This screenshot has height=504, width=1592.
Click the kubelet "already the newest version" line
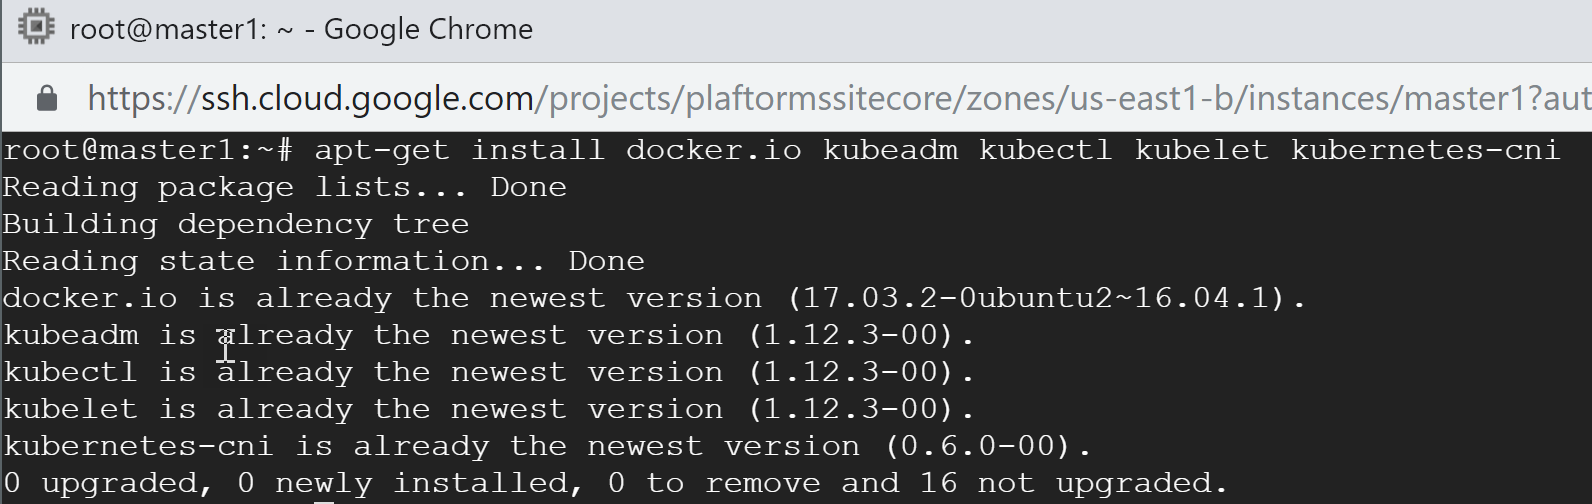pyautogui.click(x=488, y=410)
